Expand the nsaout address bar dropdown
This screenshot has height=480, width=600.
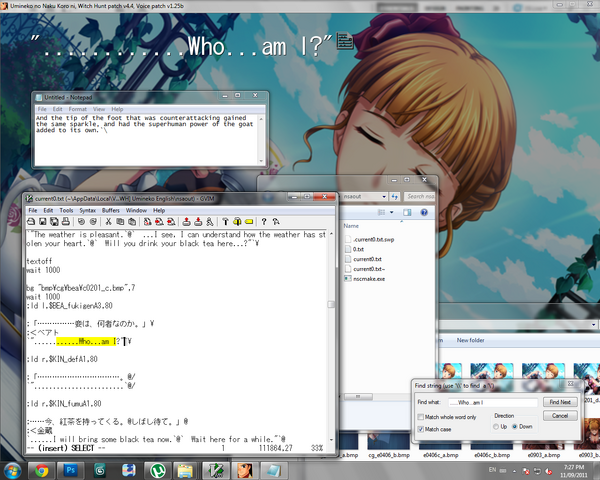coord(384,196)
